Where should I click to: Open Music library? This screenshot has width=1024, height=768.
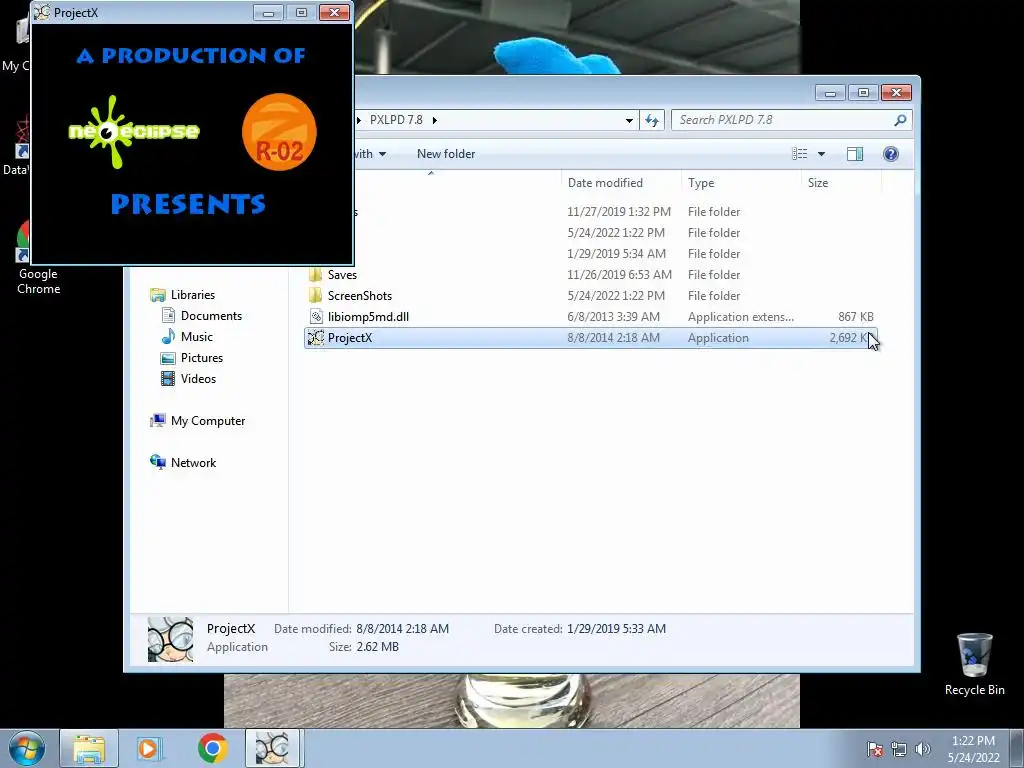197,336
